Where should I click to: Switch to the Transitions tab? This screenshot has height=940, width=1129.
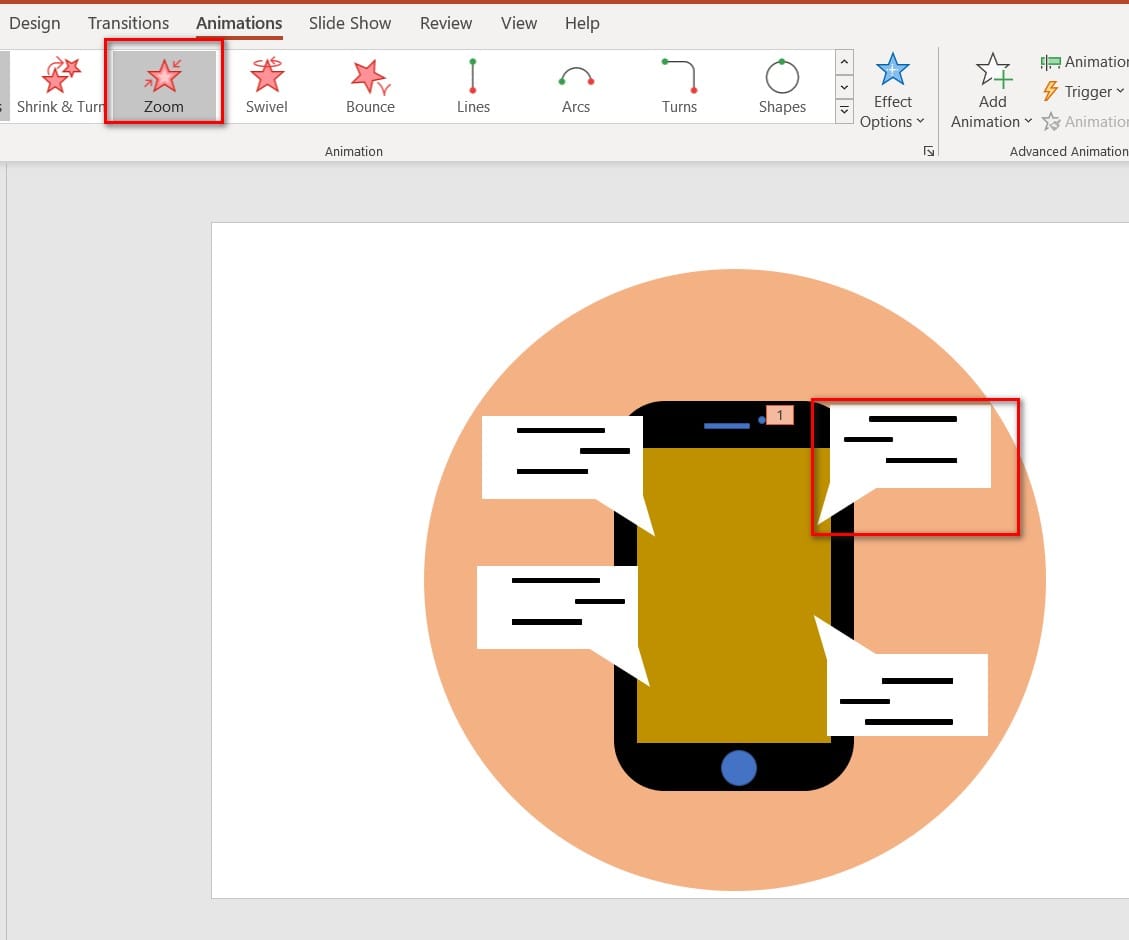point(128,23)
